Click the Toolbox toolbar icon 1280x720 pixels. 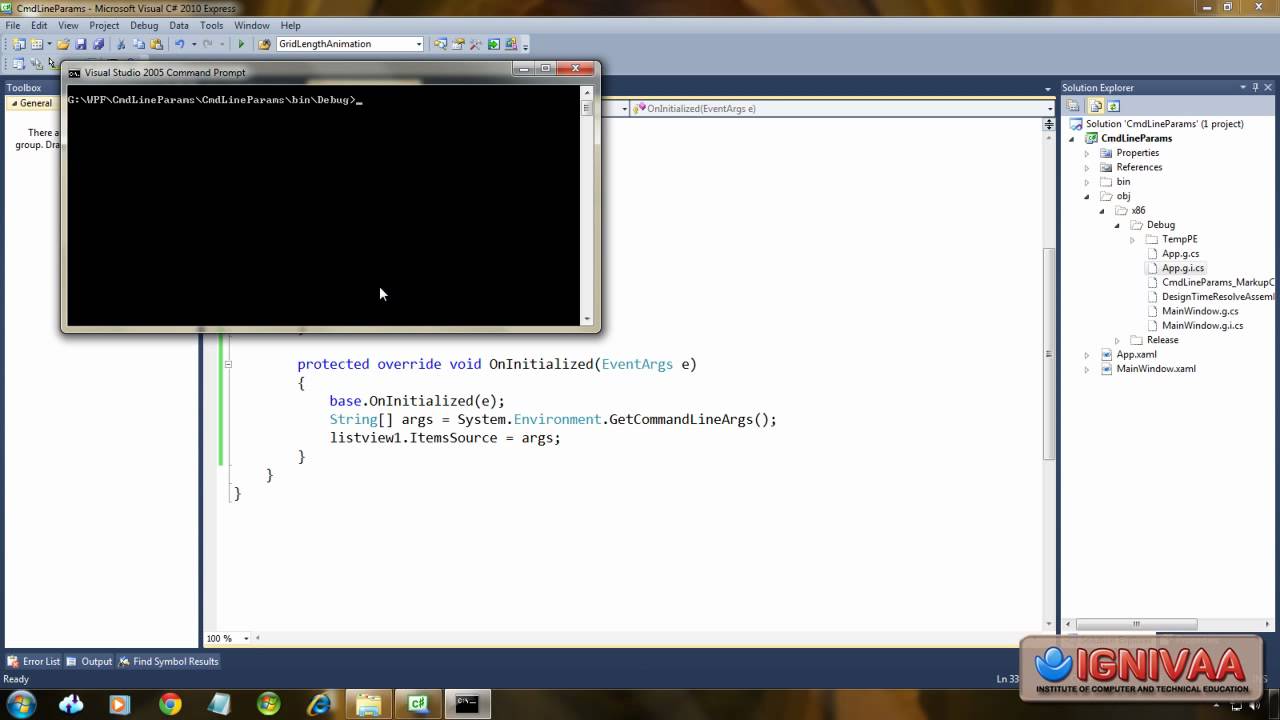476,44
